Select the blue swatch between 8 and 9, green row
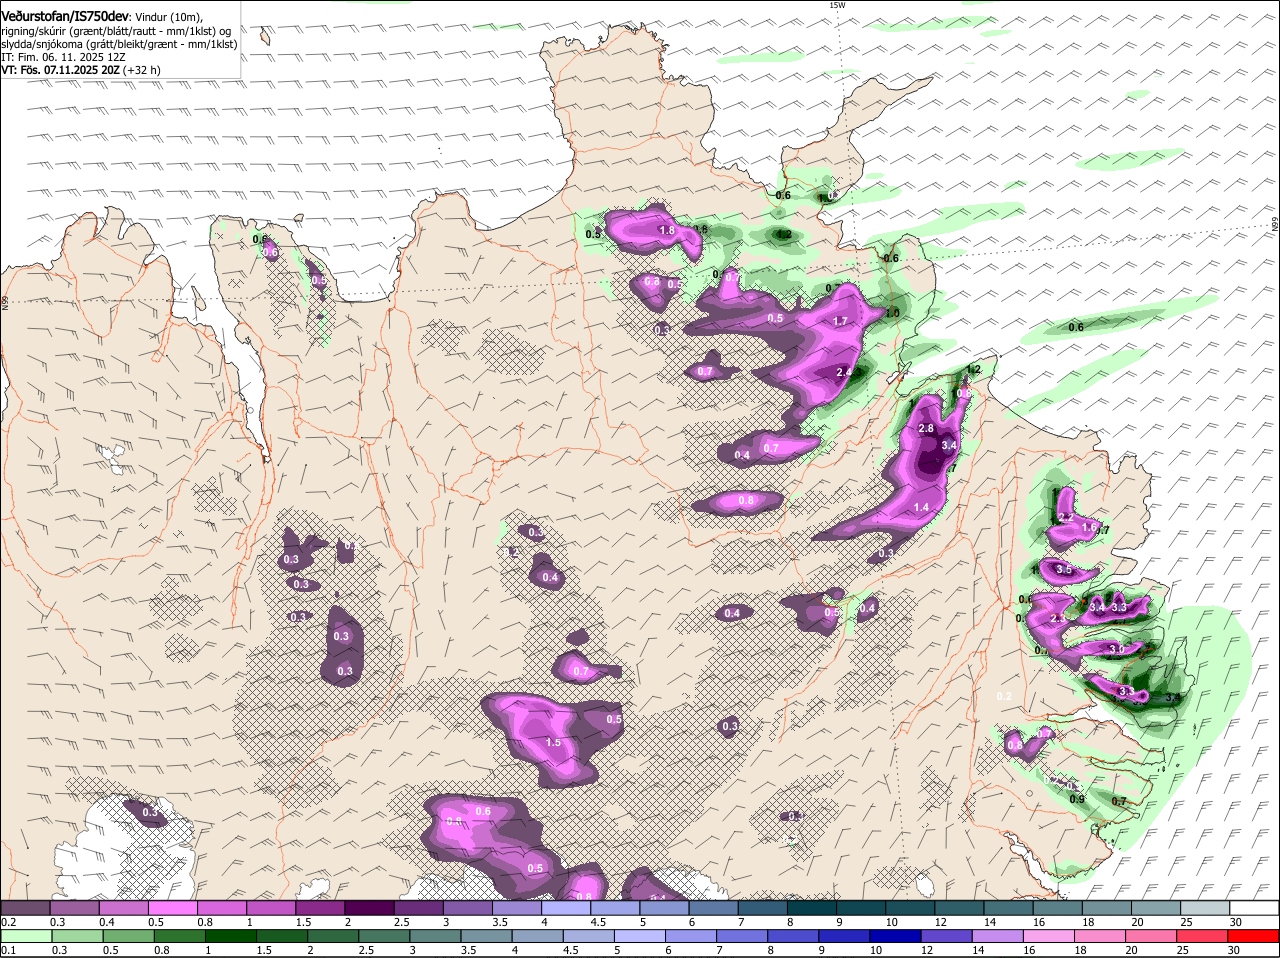 [x=794, y=936]
